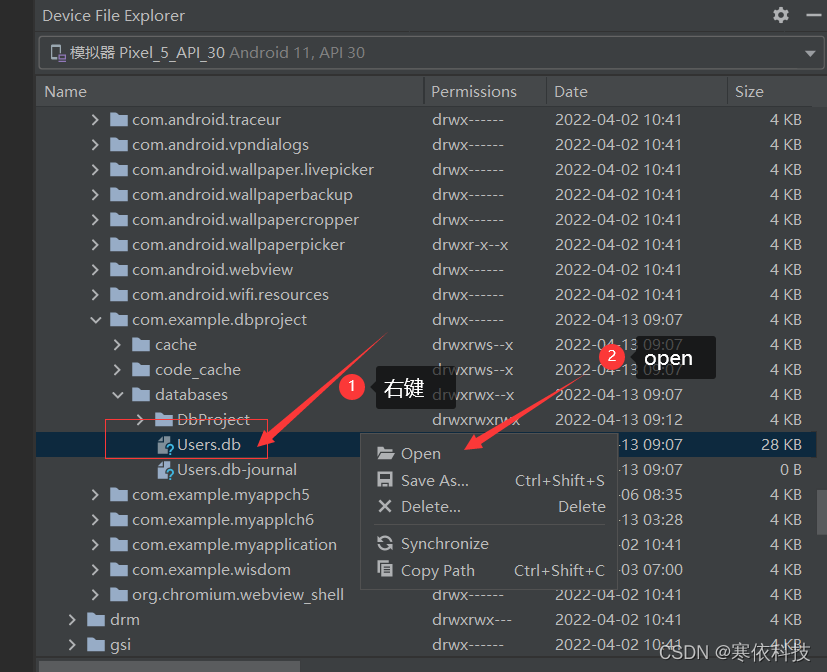Choose Copy Path in the context menu

(489, 571)
